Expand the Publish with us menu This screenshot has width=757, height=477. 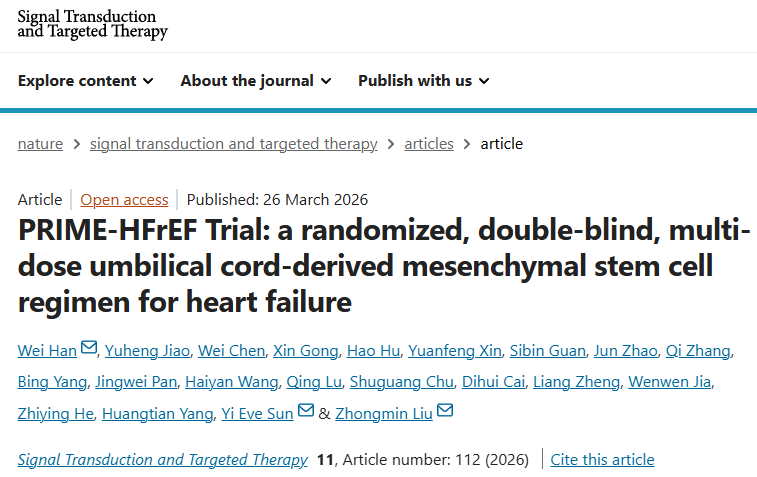click(424, 81)
